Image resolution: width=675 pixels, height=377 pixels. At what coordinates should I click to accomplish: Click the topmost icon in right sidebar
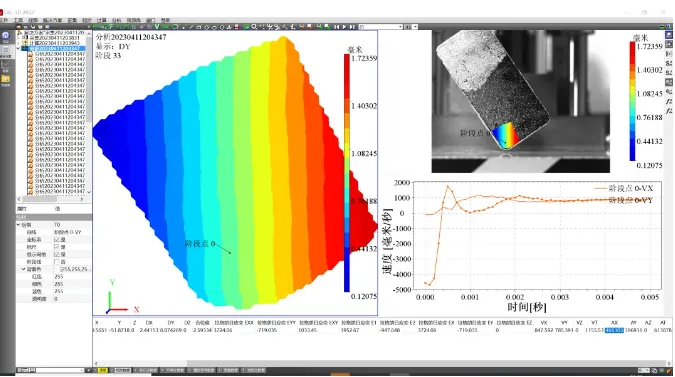[x=669, y=34]
